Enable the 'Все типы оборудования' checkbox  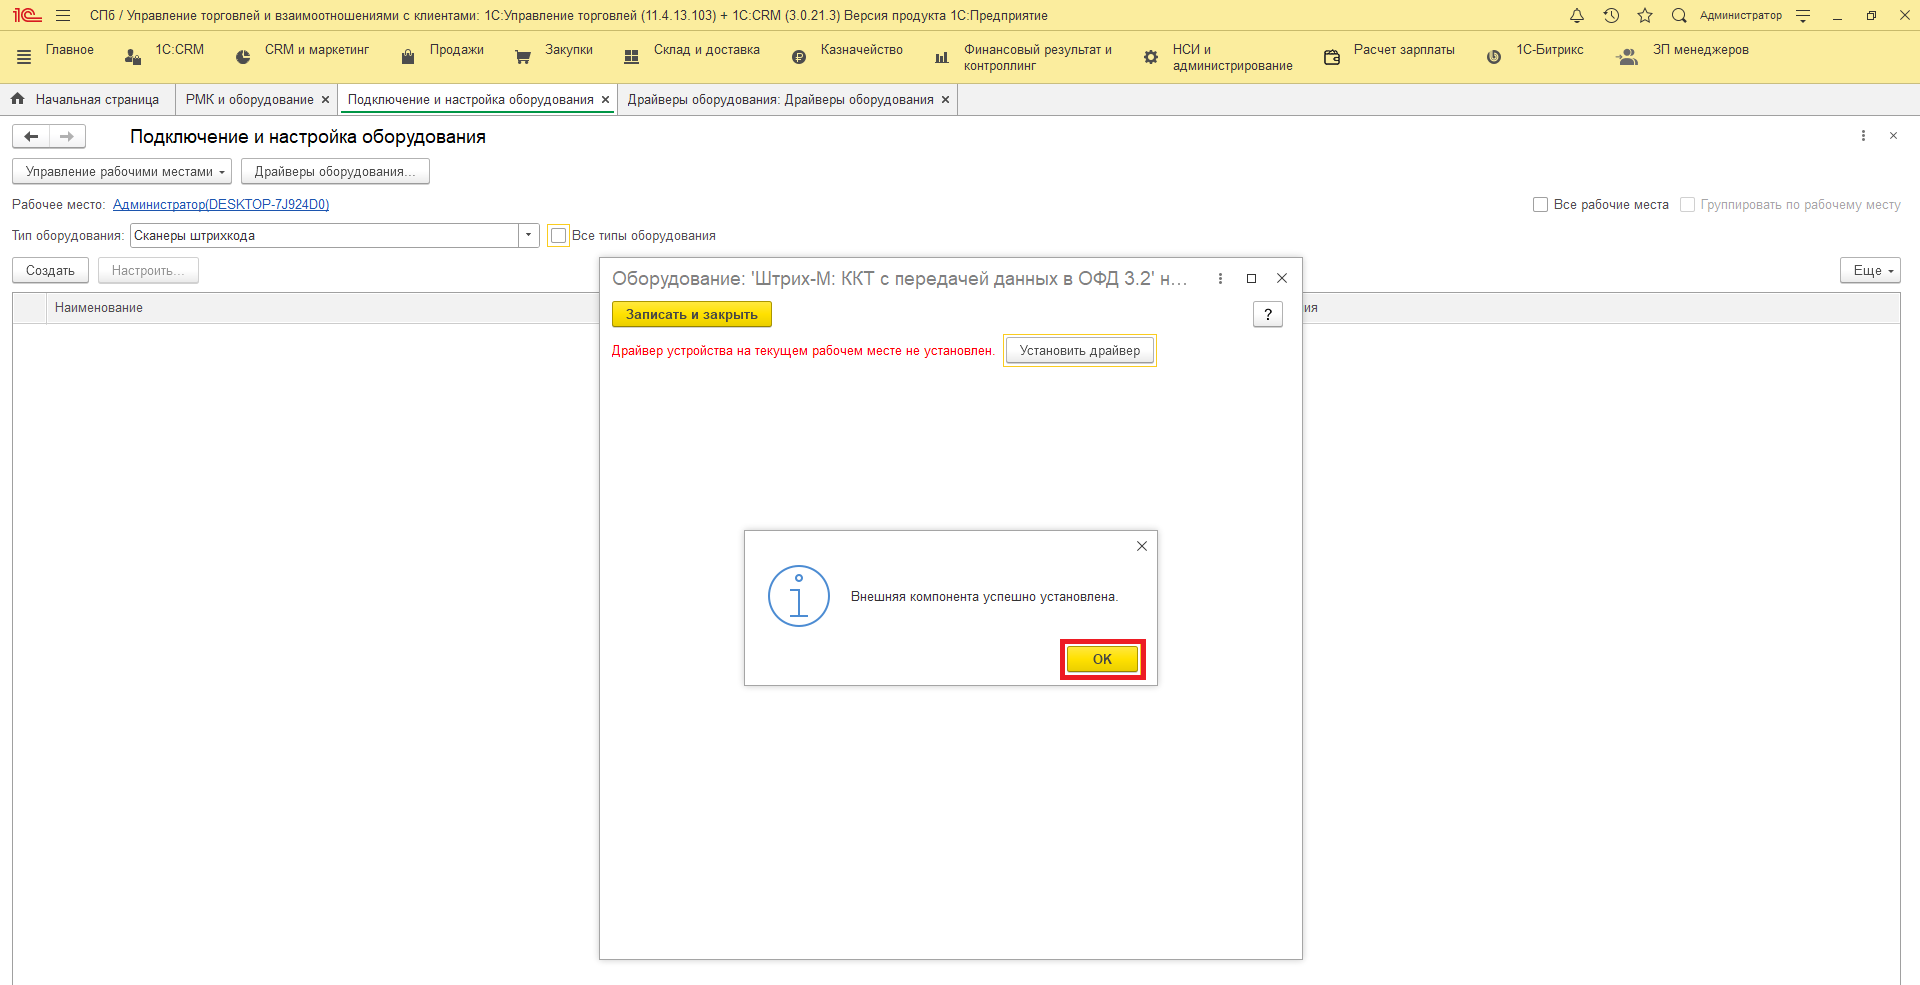point(559,236)
